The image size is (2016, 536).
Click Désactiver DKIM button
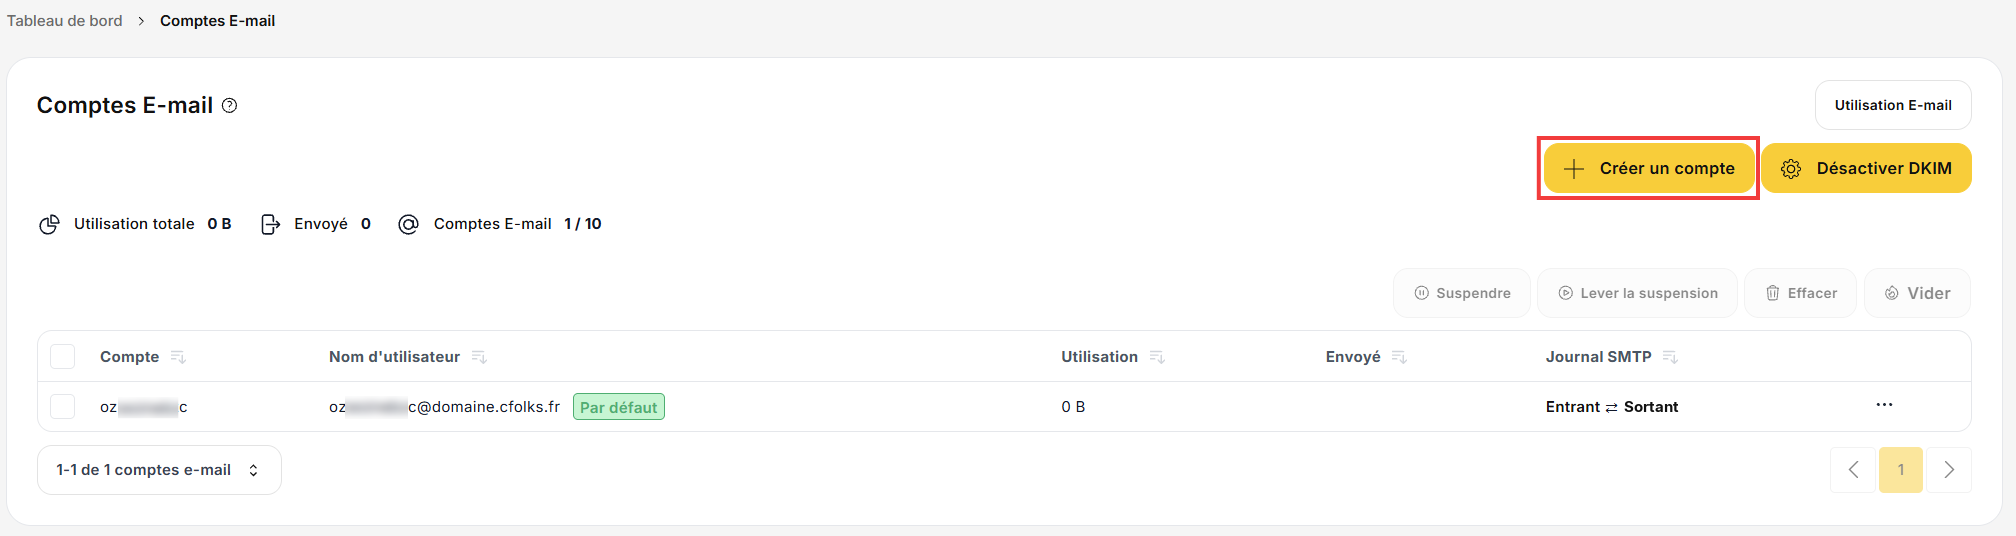(1866, 168)
